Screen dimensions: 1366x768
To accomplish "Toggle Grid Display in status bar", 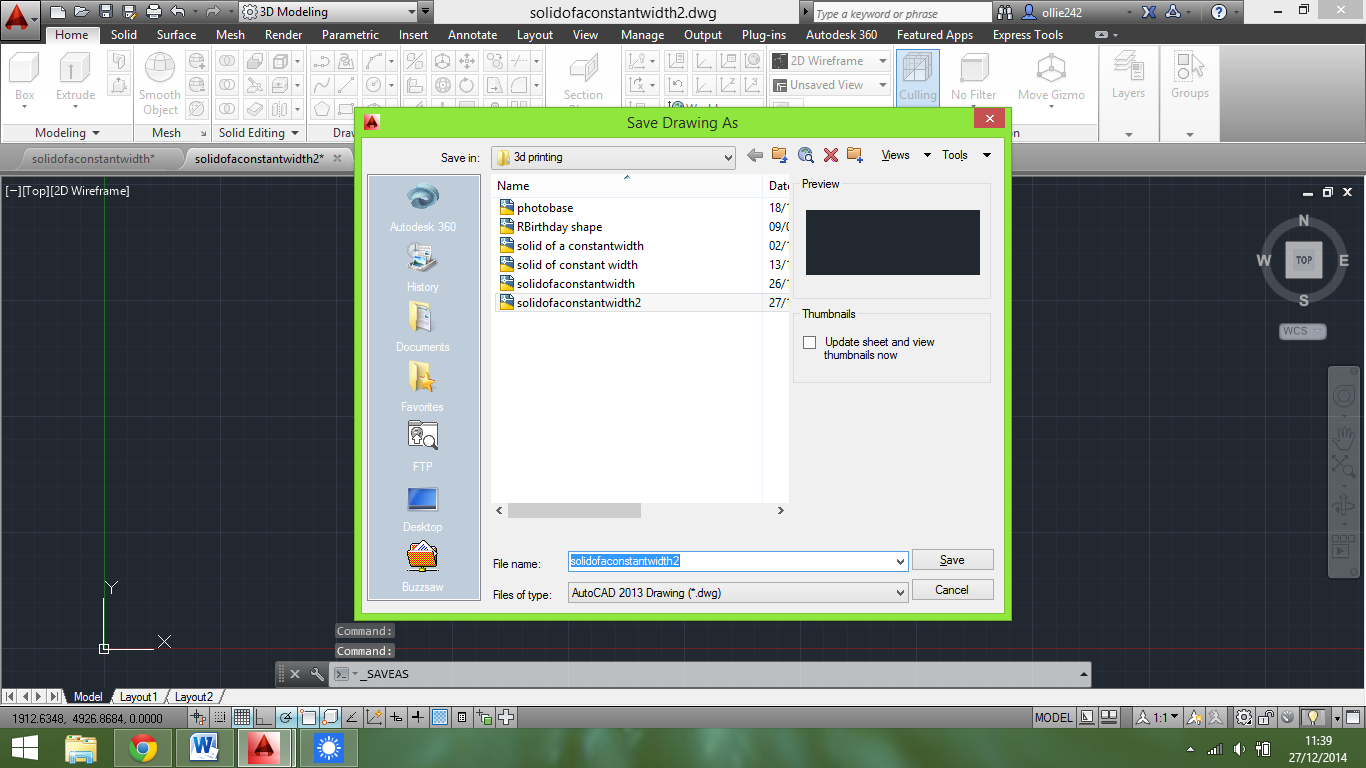I will (241, 717).
